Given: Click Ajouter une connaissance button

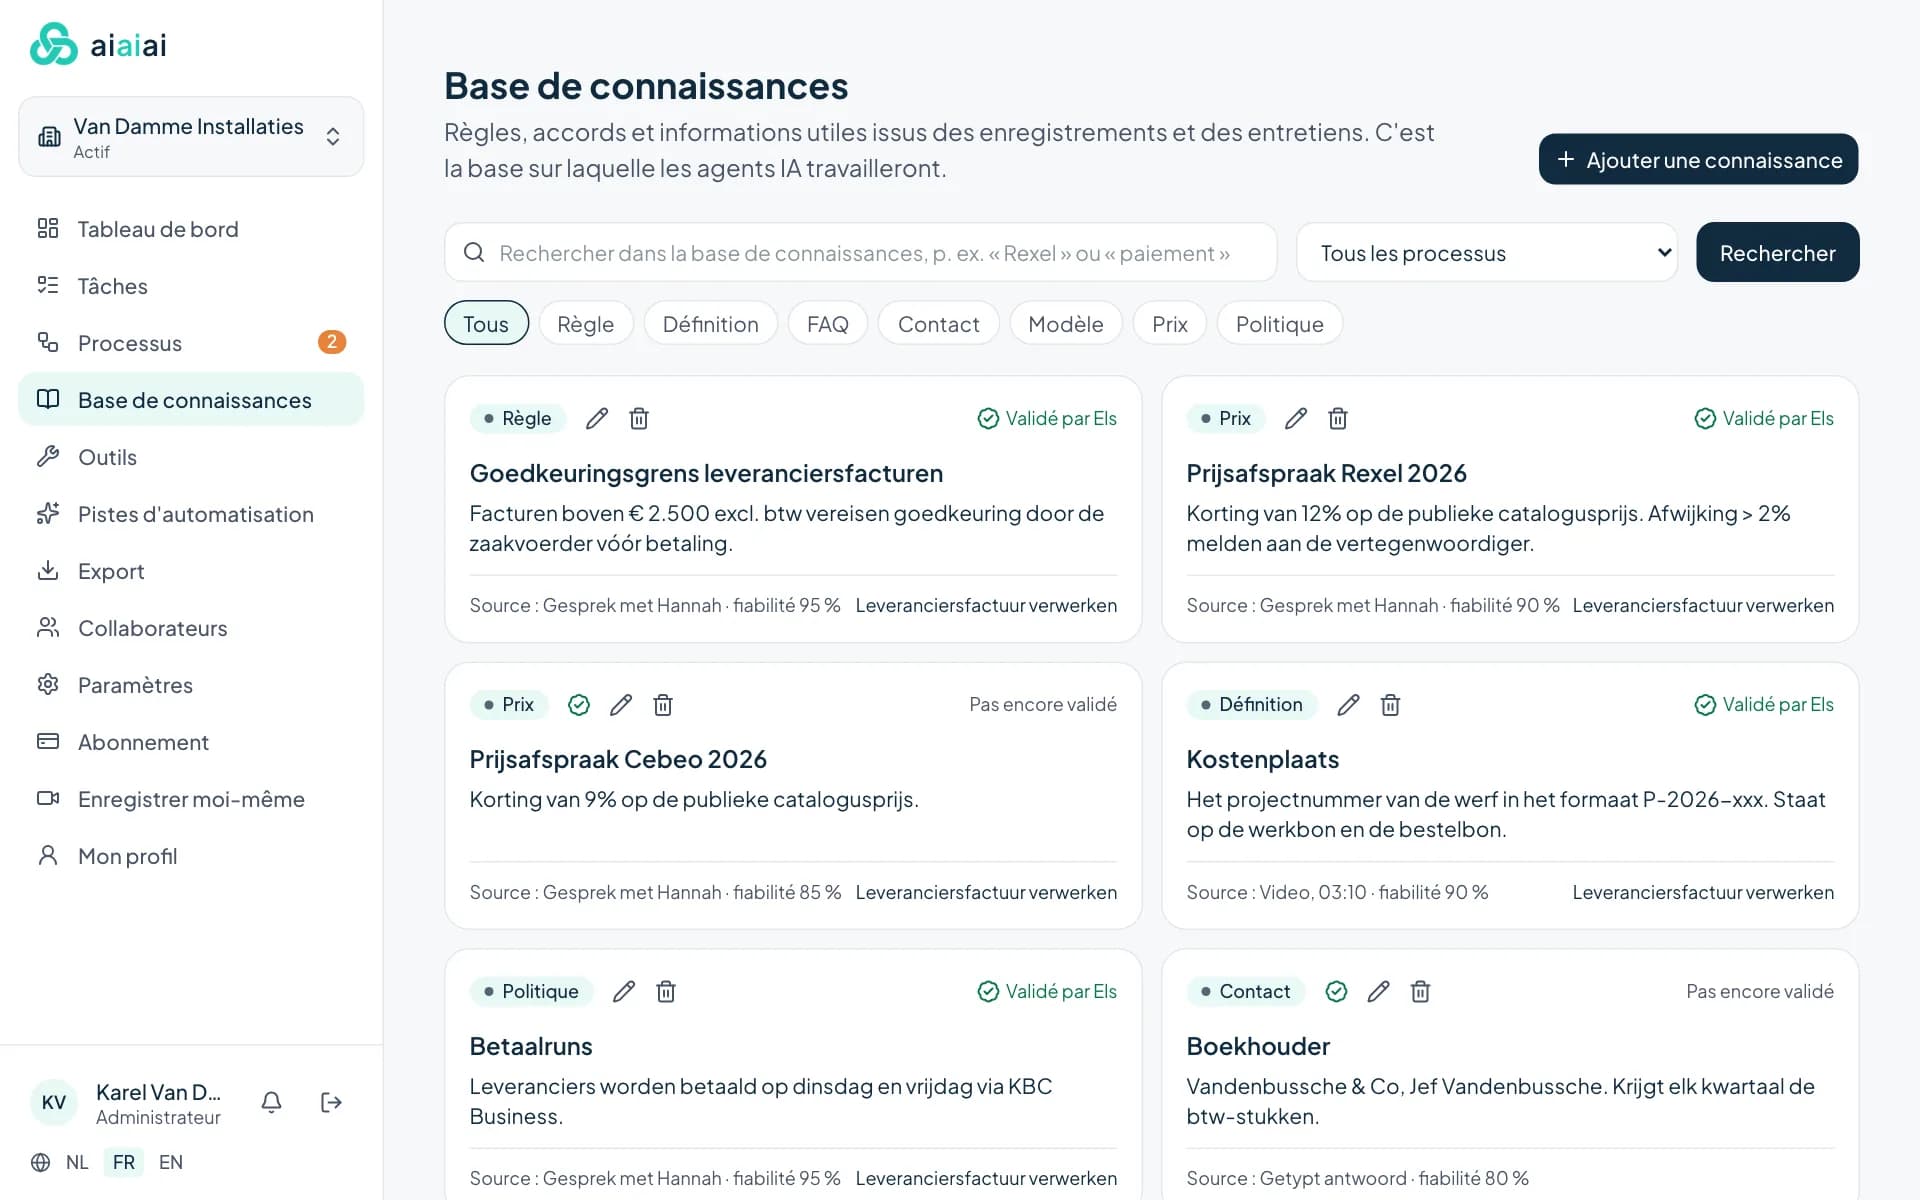Looking at the screenshot, I should pyautogui.click(x=1698, y=159).
